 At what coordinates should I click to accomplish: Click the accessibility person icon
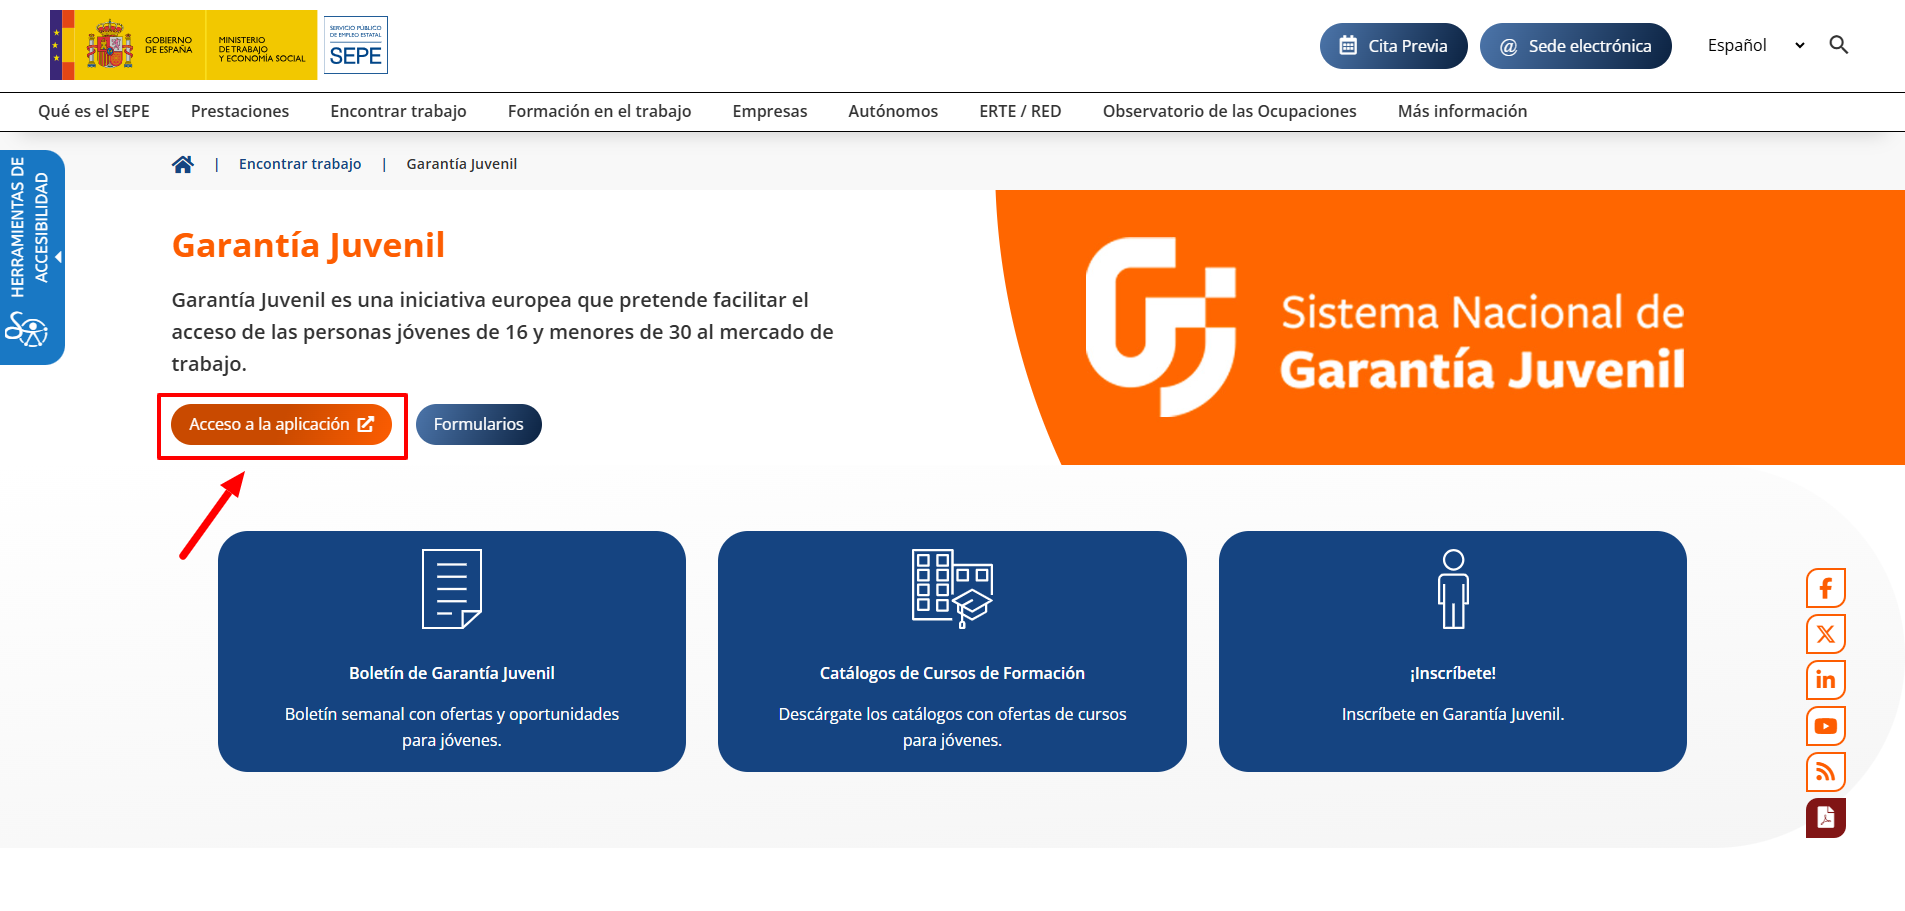pos(26,329)
